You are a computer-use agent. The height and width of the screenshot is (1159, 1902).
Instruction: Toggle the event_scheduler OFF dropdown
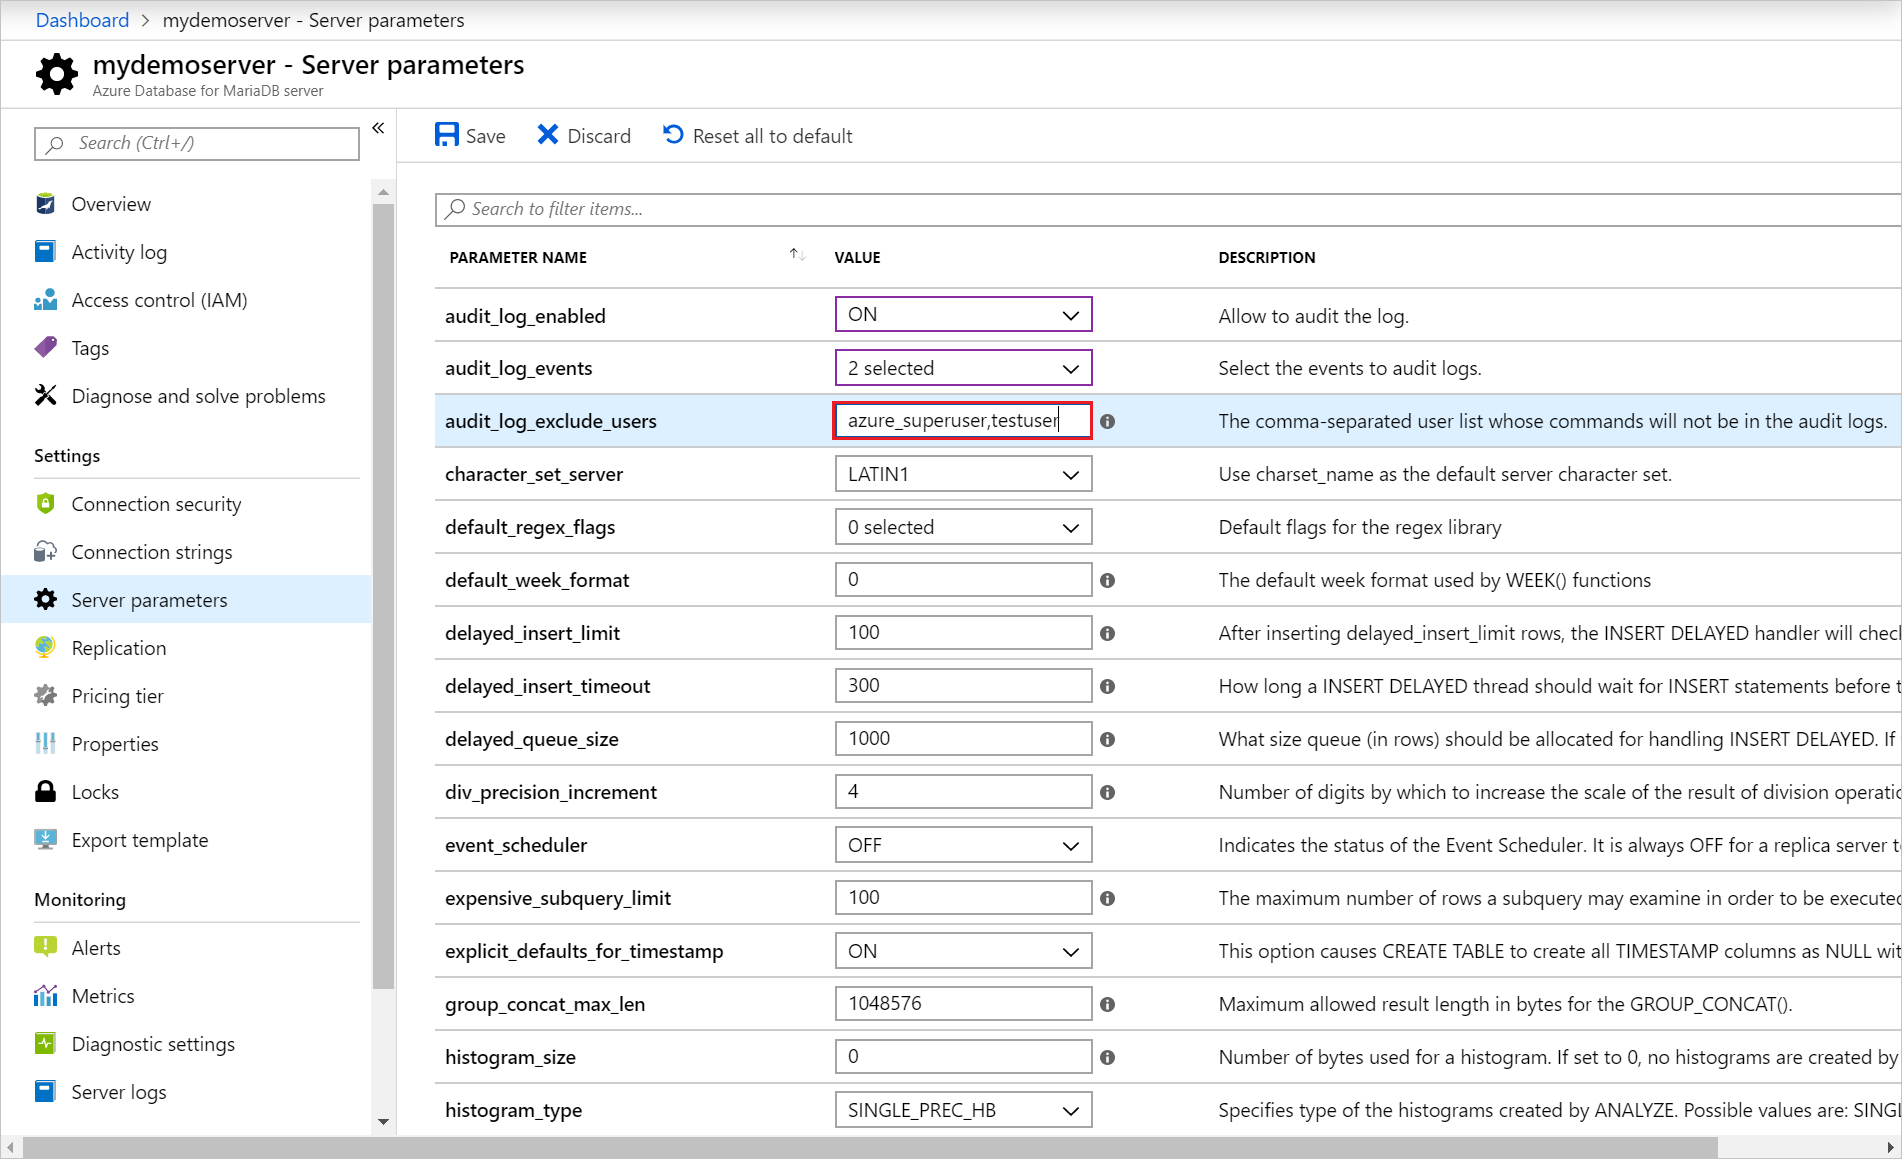[962, 846]
